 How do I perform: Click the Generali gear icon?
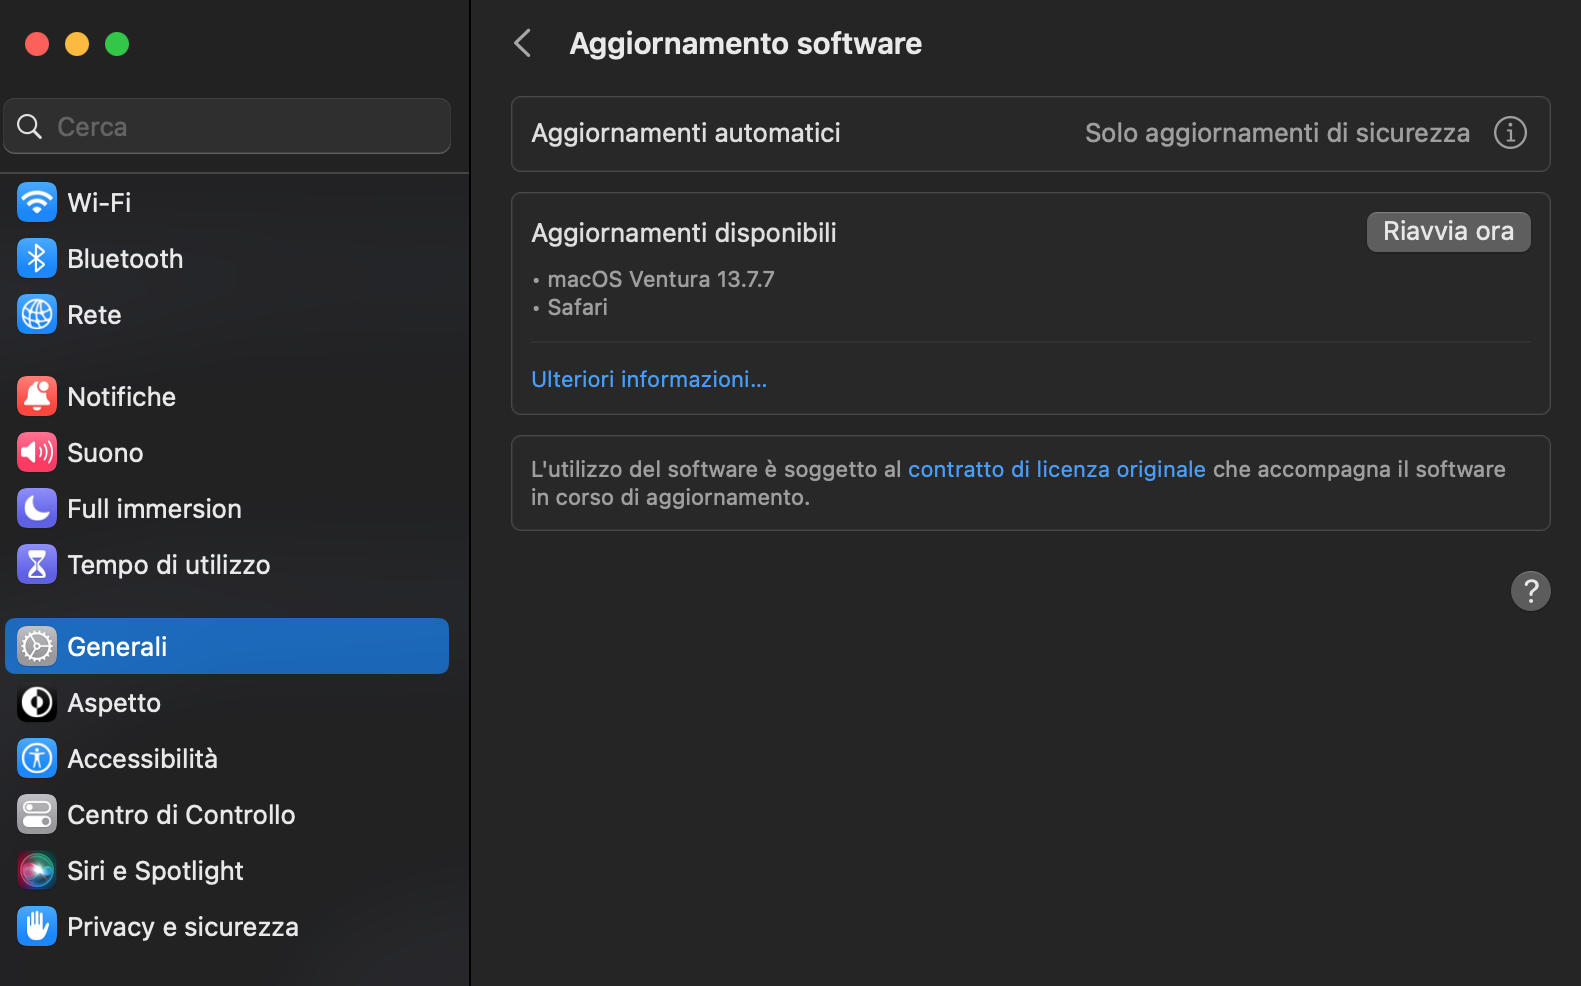point(37,646)
